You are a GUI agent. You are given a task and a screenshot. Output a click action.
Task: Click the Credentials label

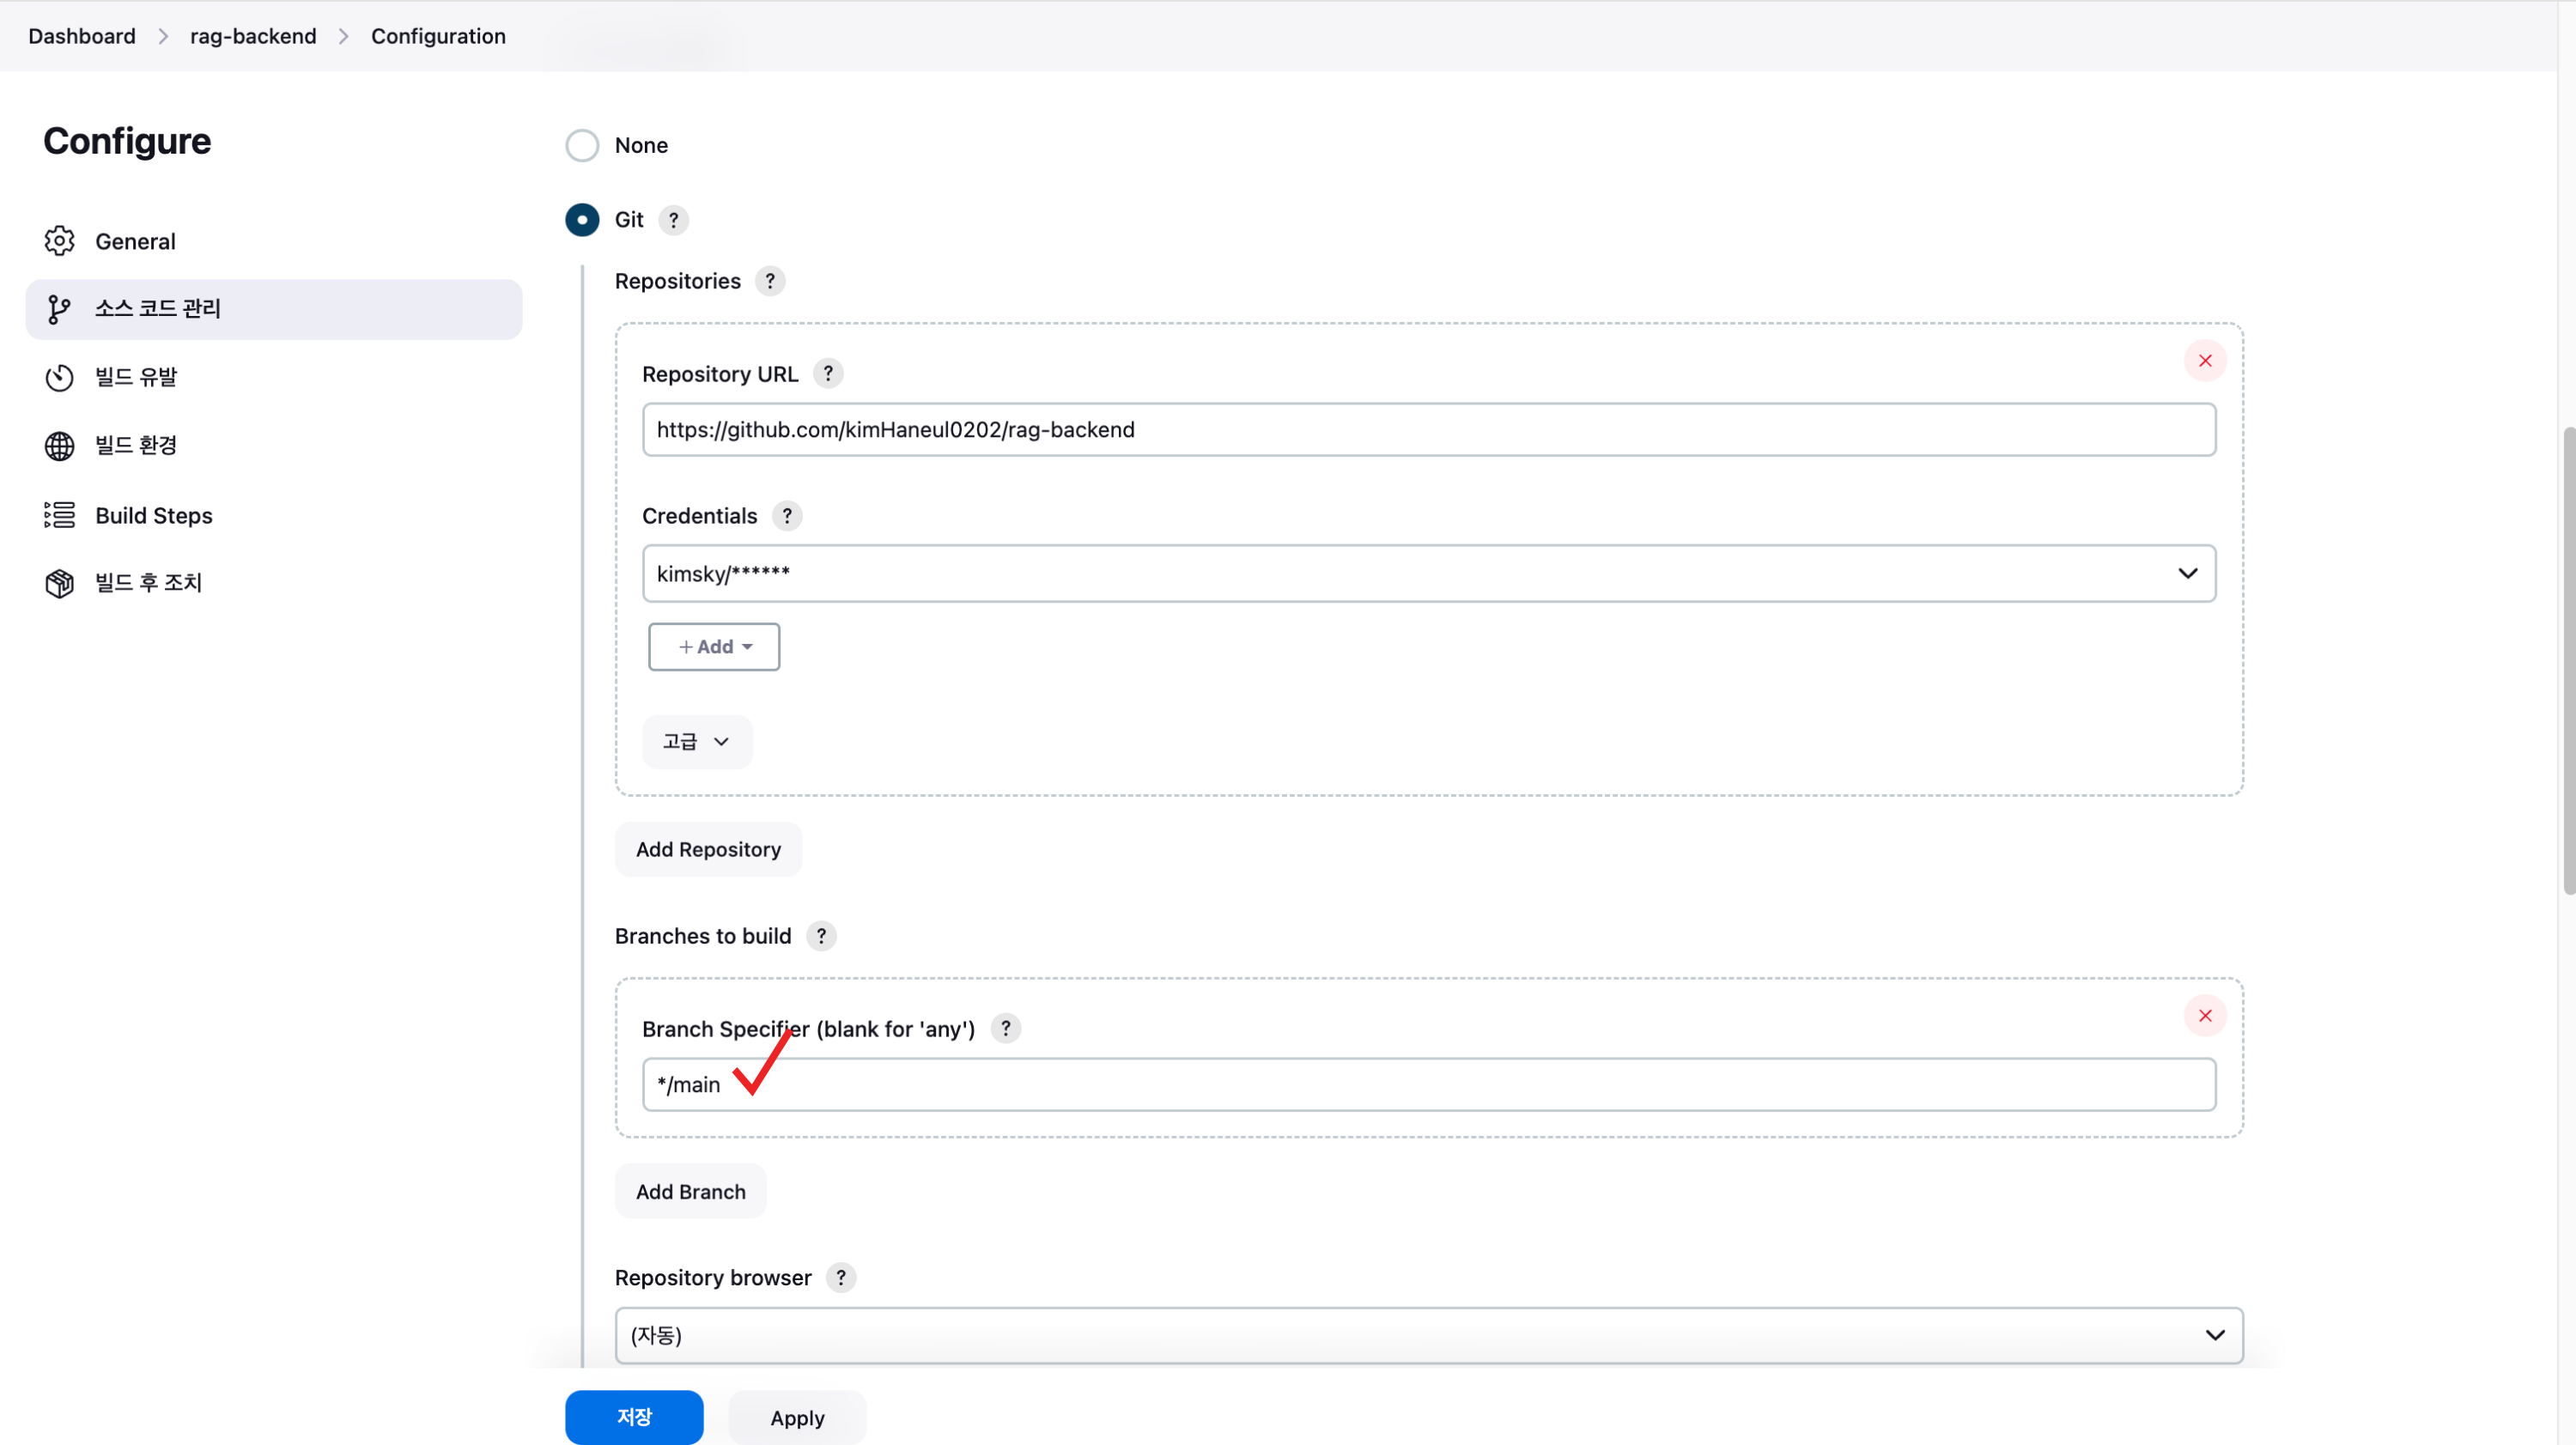pos(699,516)
